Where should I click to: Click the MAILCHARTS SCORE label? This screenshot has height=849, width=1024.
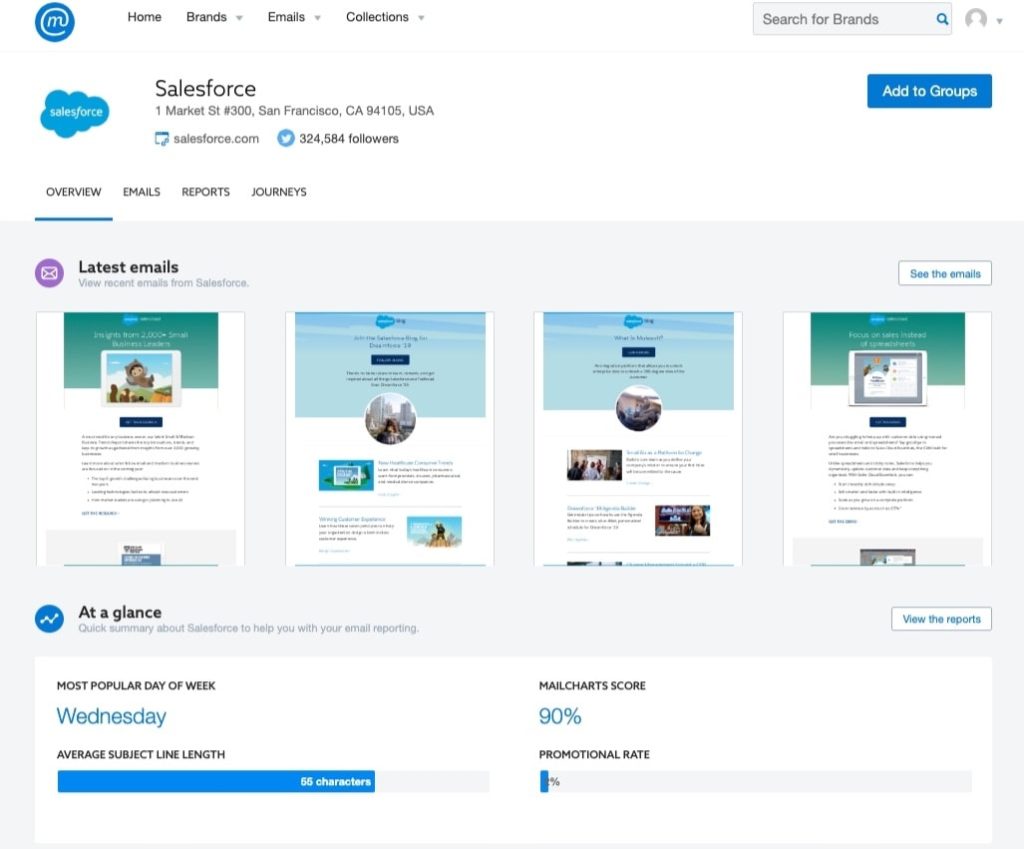click(x=592, y=686)
